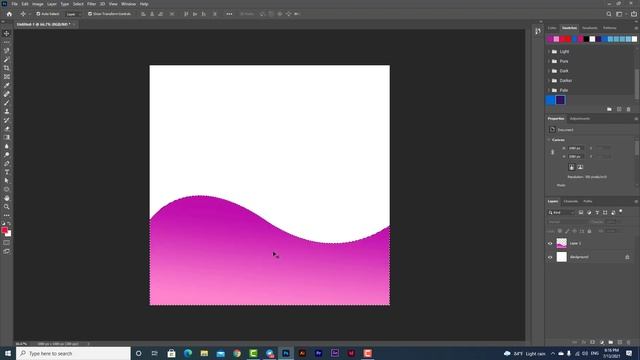
Task: Click the new swatch group folder icon
Action: click(x=609, y=109)
